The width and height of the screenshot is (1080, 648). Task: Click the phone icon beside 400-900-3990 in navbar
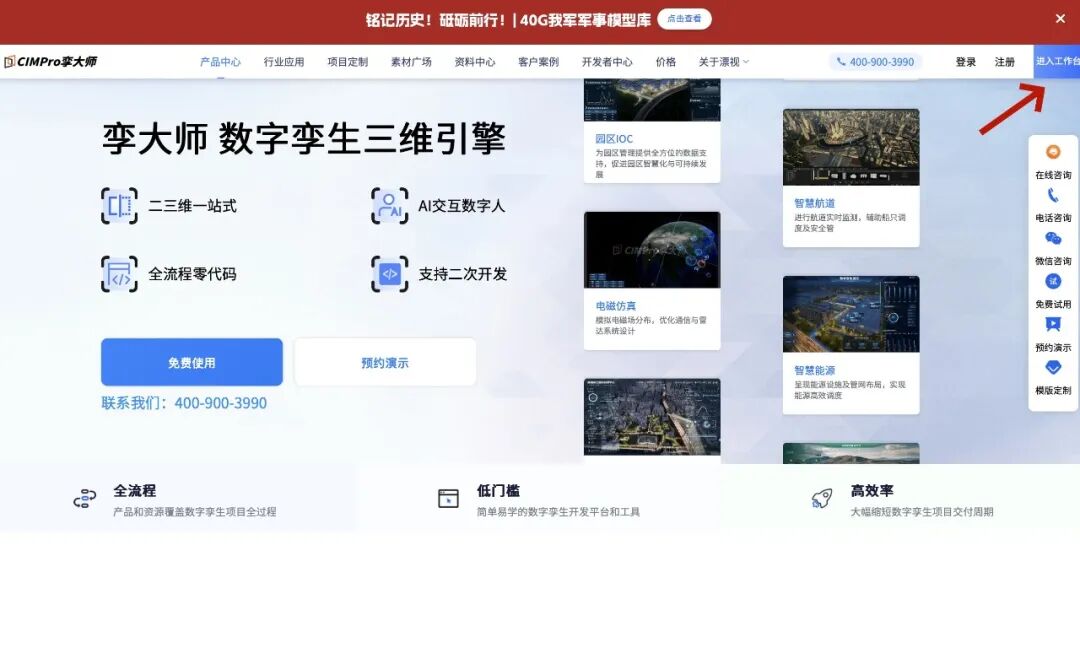(x=841, y=62)
